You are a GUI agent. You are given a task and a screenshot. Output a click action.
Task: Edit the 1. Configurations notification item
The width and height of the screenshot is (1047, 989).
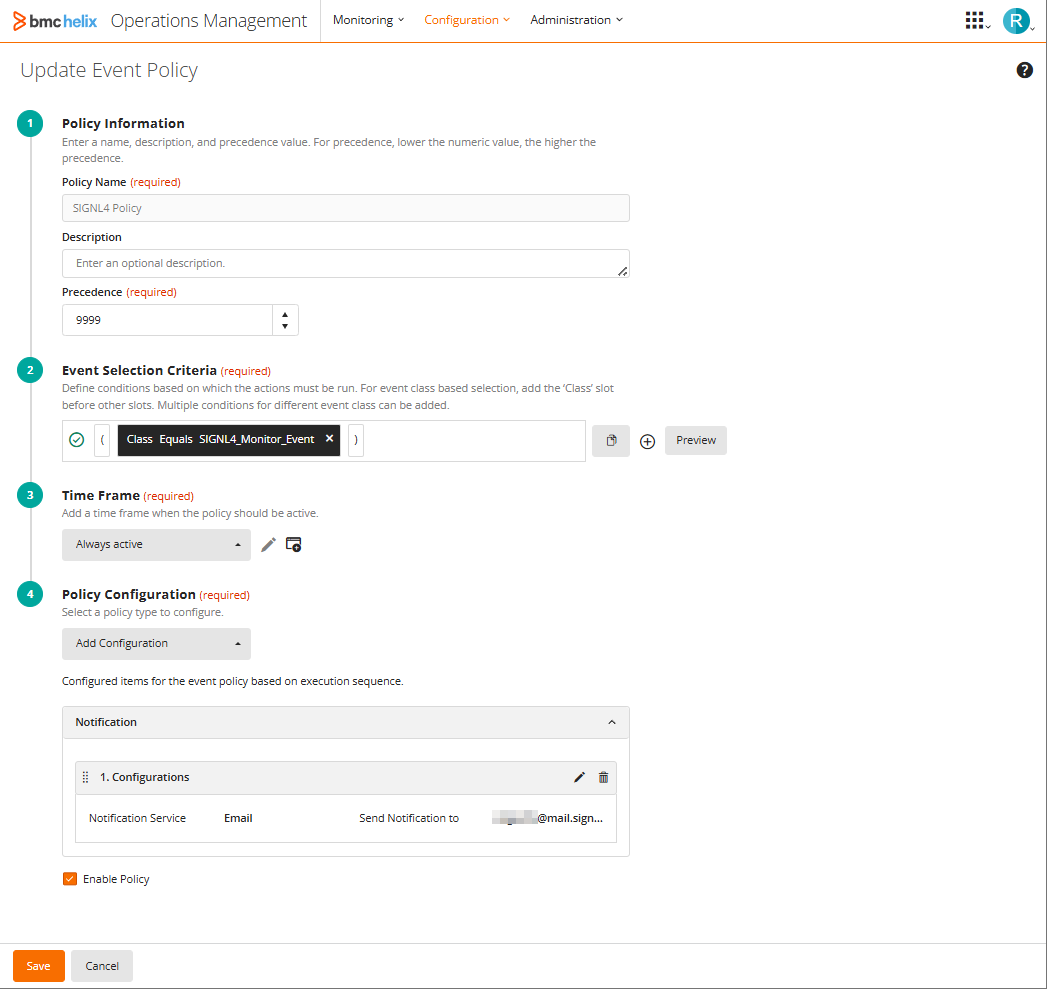pyautogui.click(x=579, y=777)
